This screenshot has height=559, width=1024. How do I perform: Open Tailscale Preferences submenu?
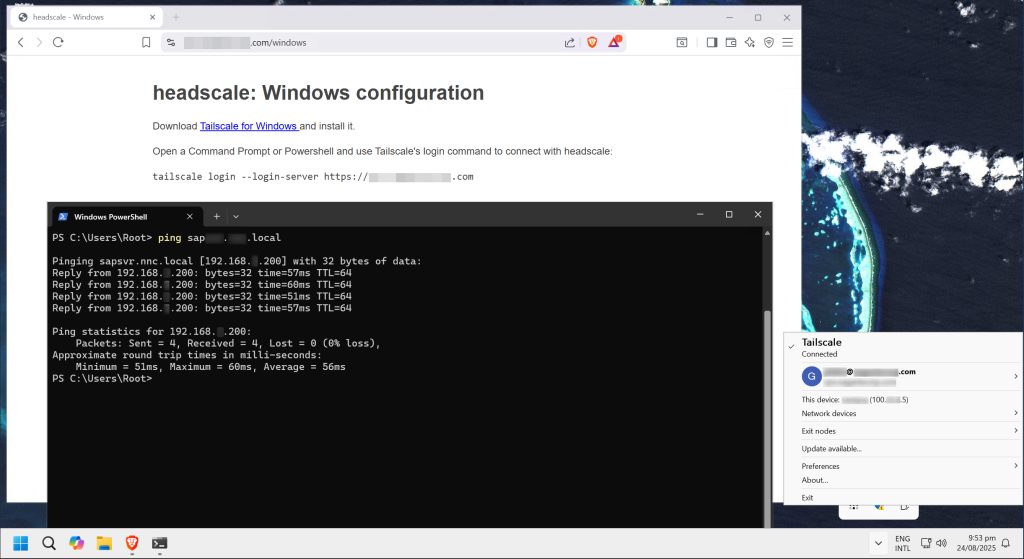tap(904, 466)
